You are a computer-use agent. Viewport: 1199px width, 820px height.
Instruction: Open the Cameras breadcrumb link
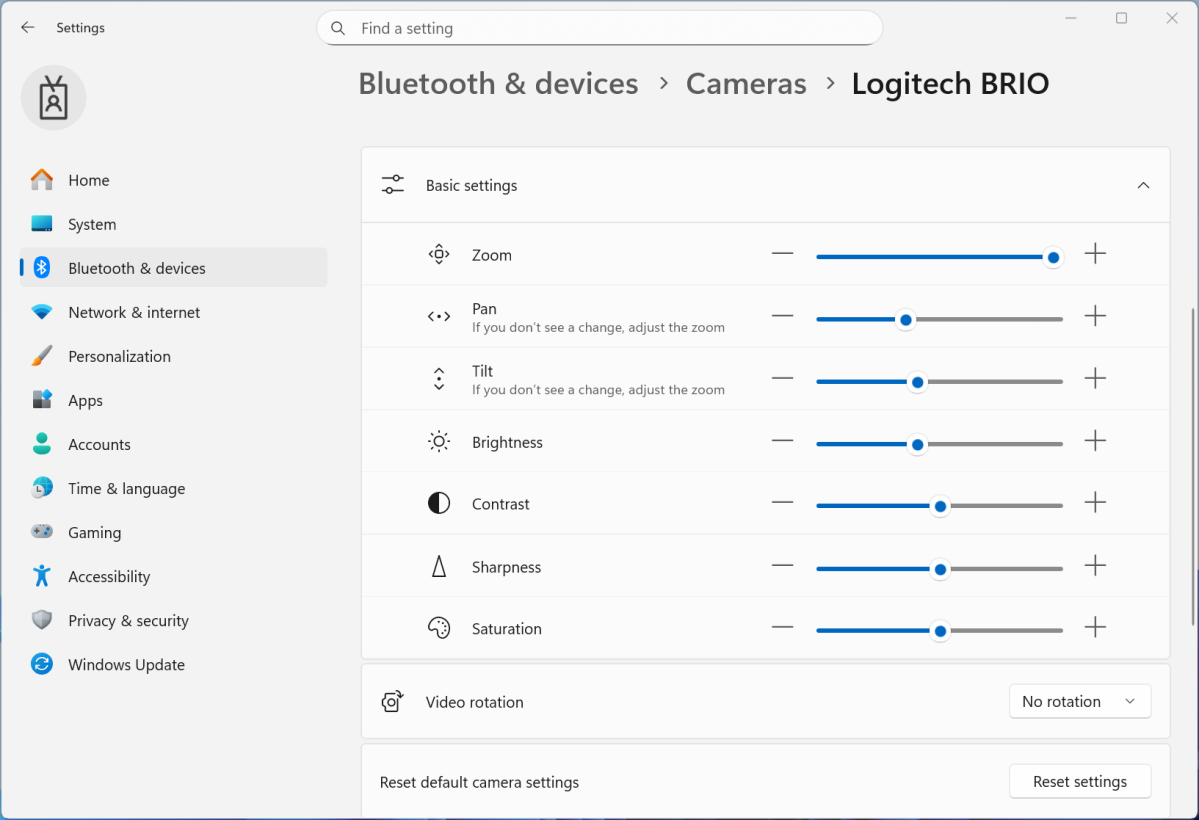point(745,84)
